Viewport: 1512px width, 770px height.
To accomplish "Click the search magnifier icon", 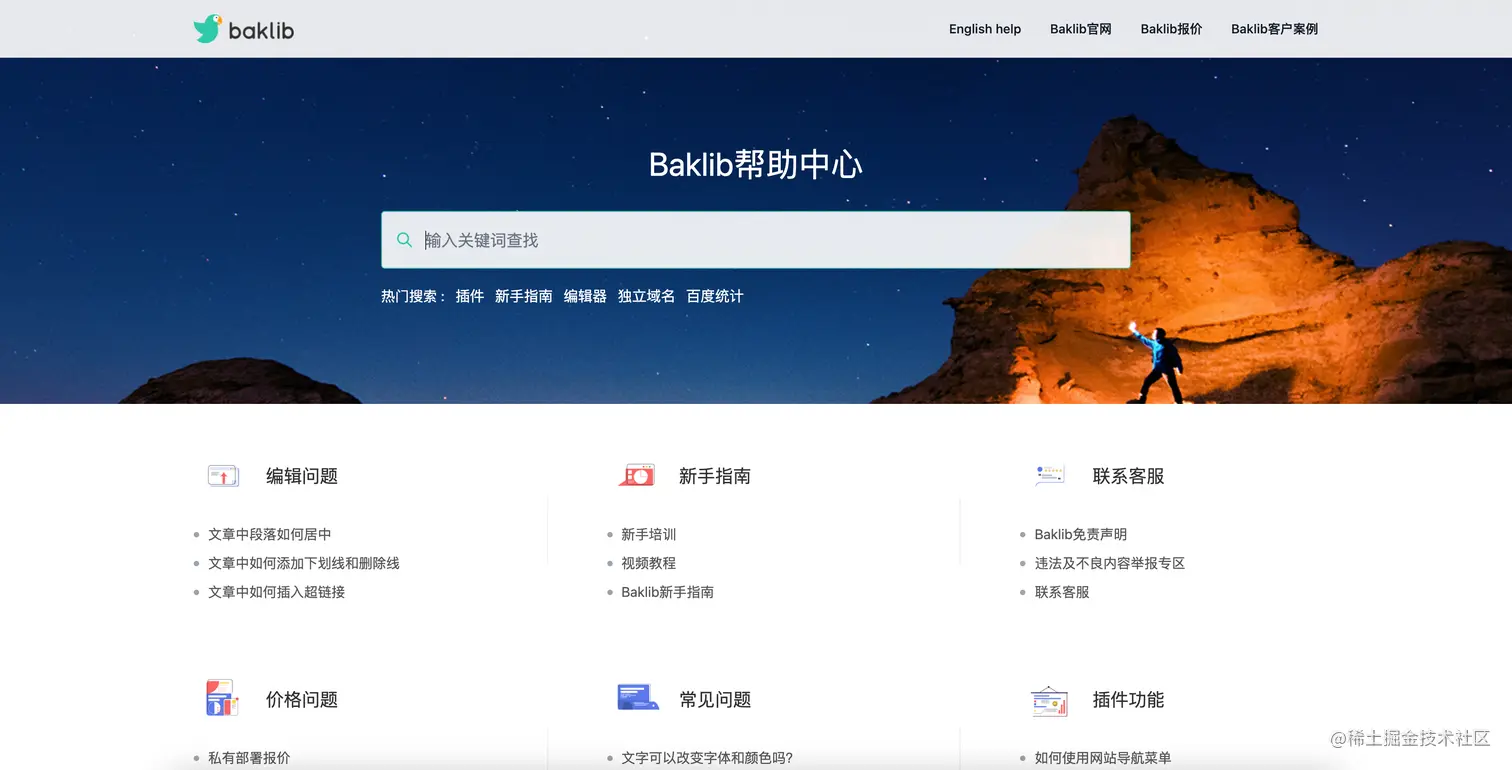I will tap(404, 240).
